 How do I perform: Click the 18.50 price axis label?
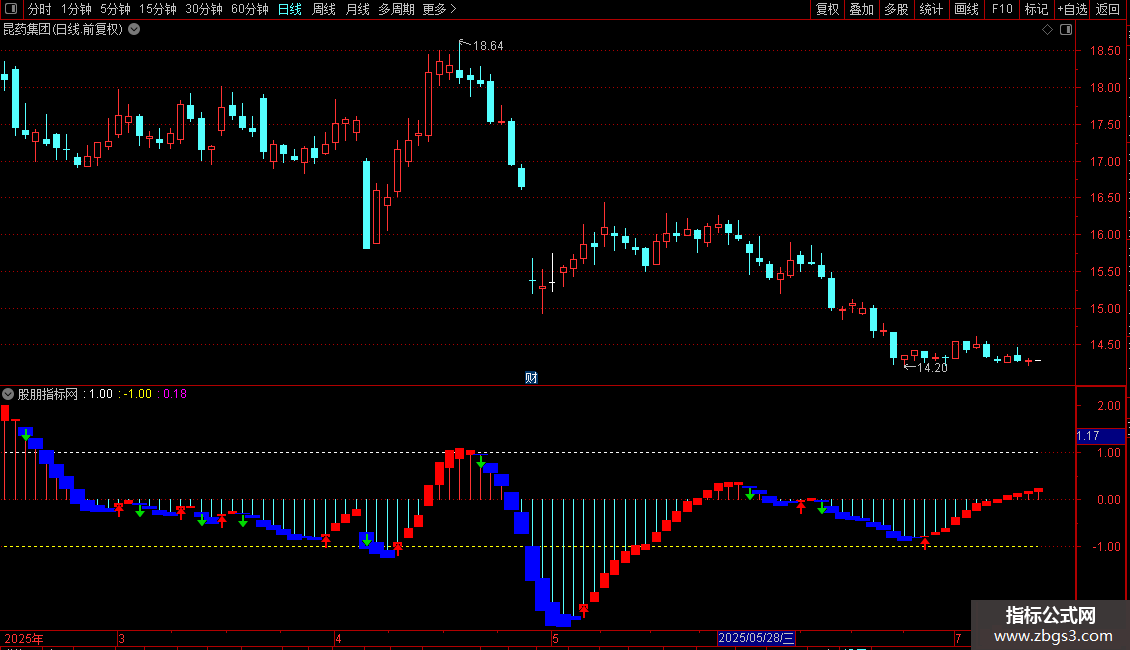1105,51
